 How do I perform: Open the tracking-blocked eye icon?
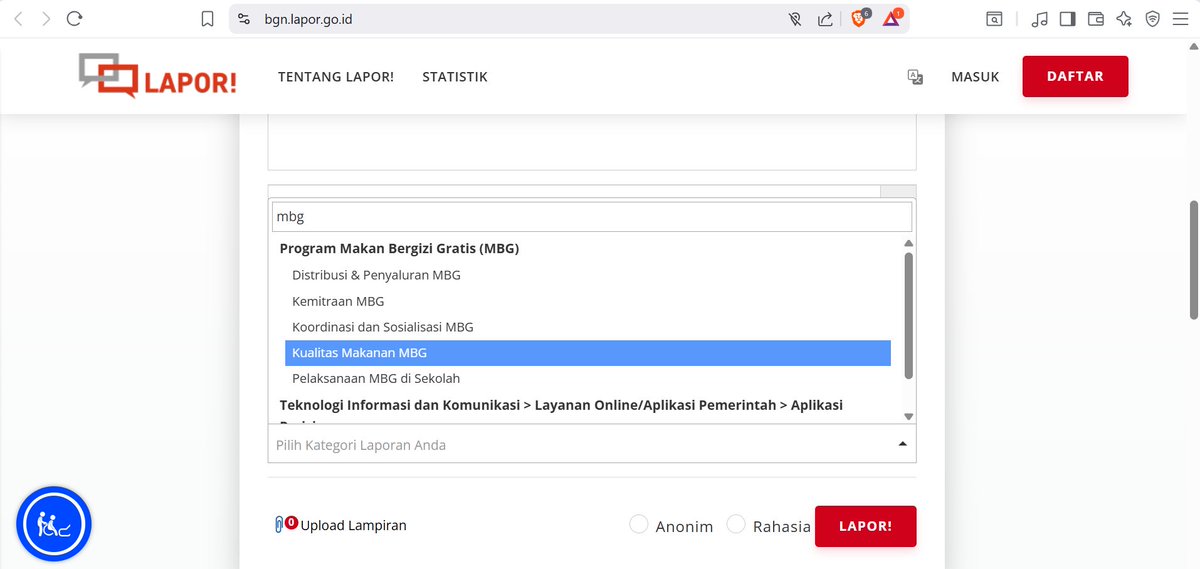coord(795,18)
